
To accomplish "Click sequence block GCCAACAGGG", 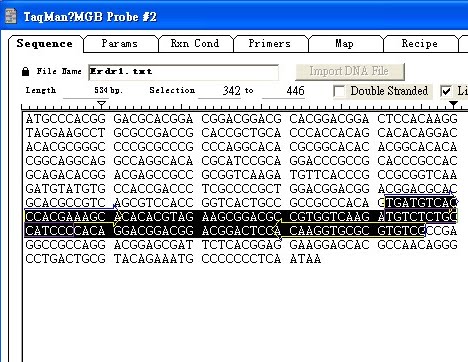I will (417, 245).
